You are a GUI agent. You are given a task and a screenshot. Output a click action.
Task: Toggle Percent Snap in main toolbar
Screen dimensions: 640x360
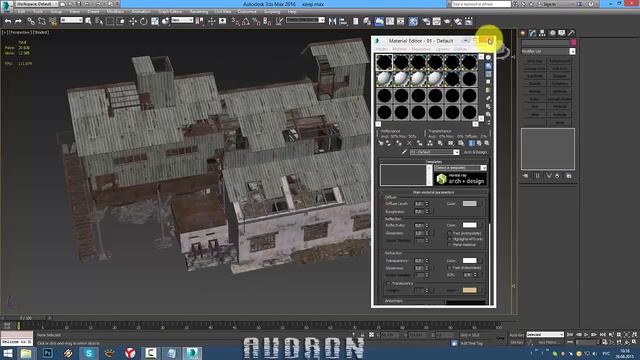(x=256, y=21)
